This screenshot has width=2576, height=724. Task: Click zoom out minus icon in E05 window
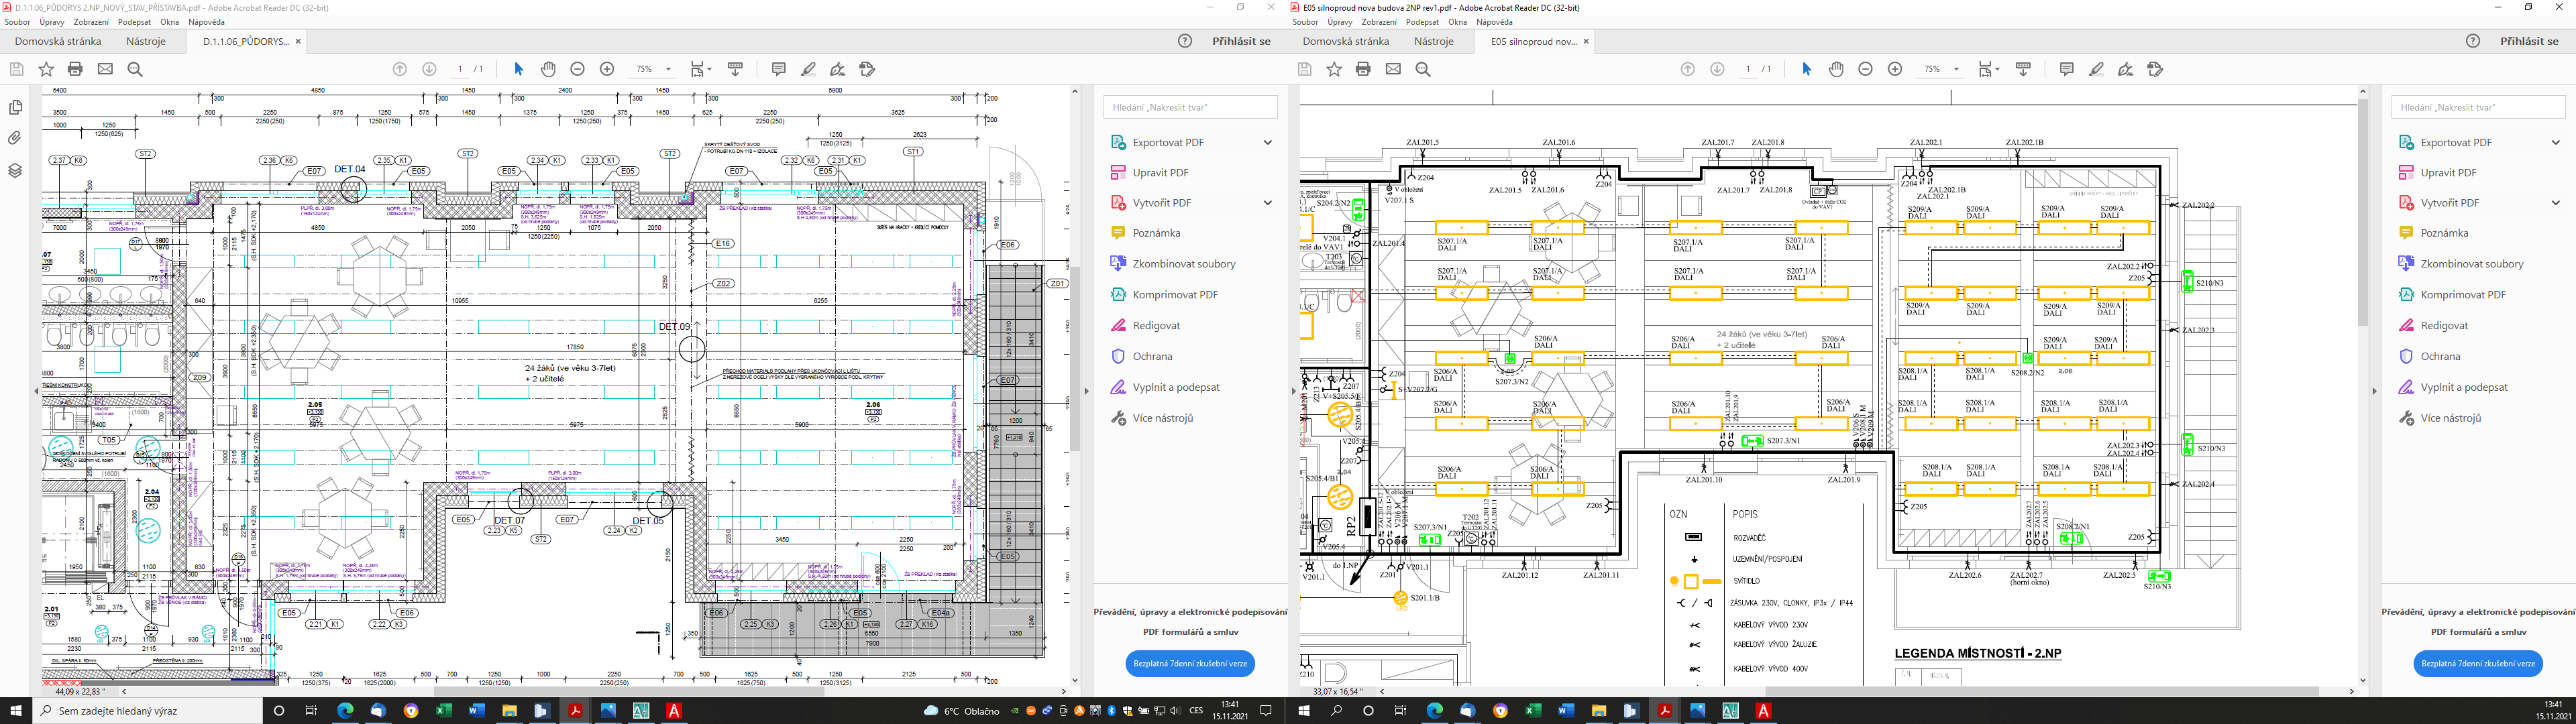(x=1865, y=69)
